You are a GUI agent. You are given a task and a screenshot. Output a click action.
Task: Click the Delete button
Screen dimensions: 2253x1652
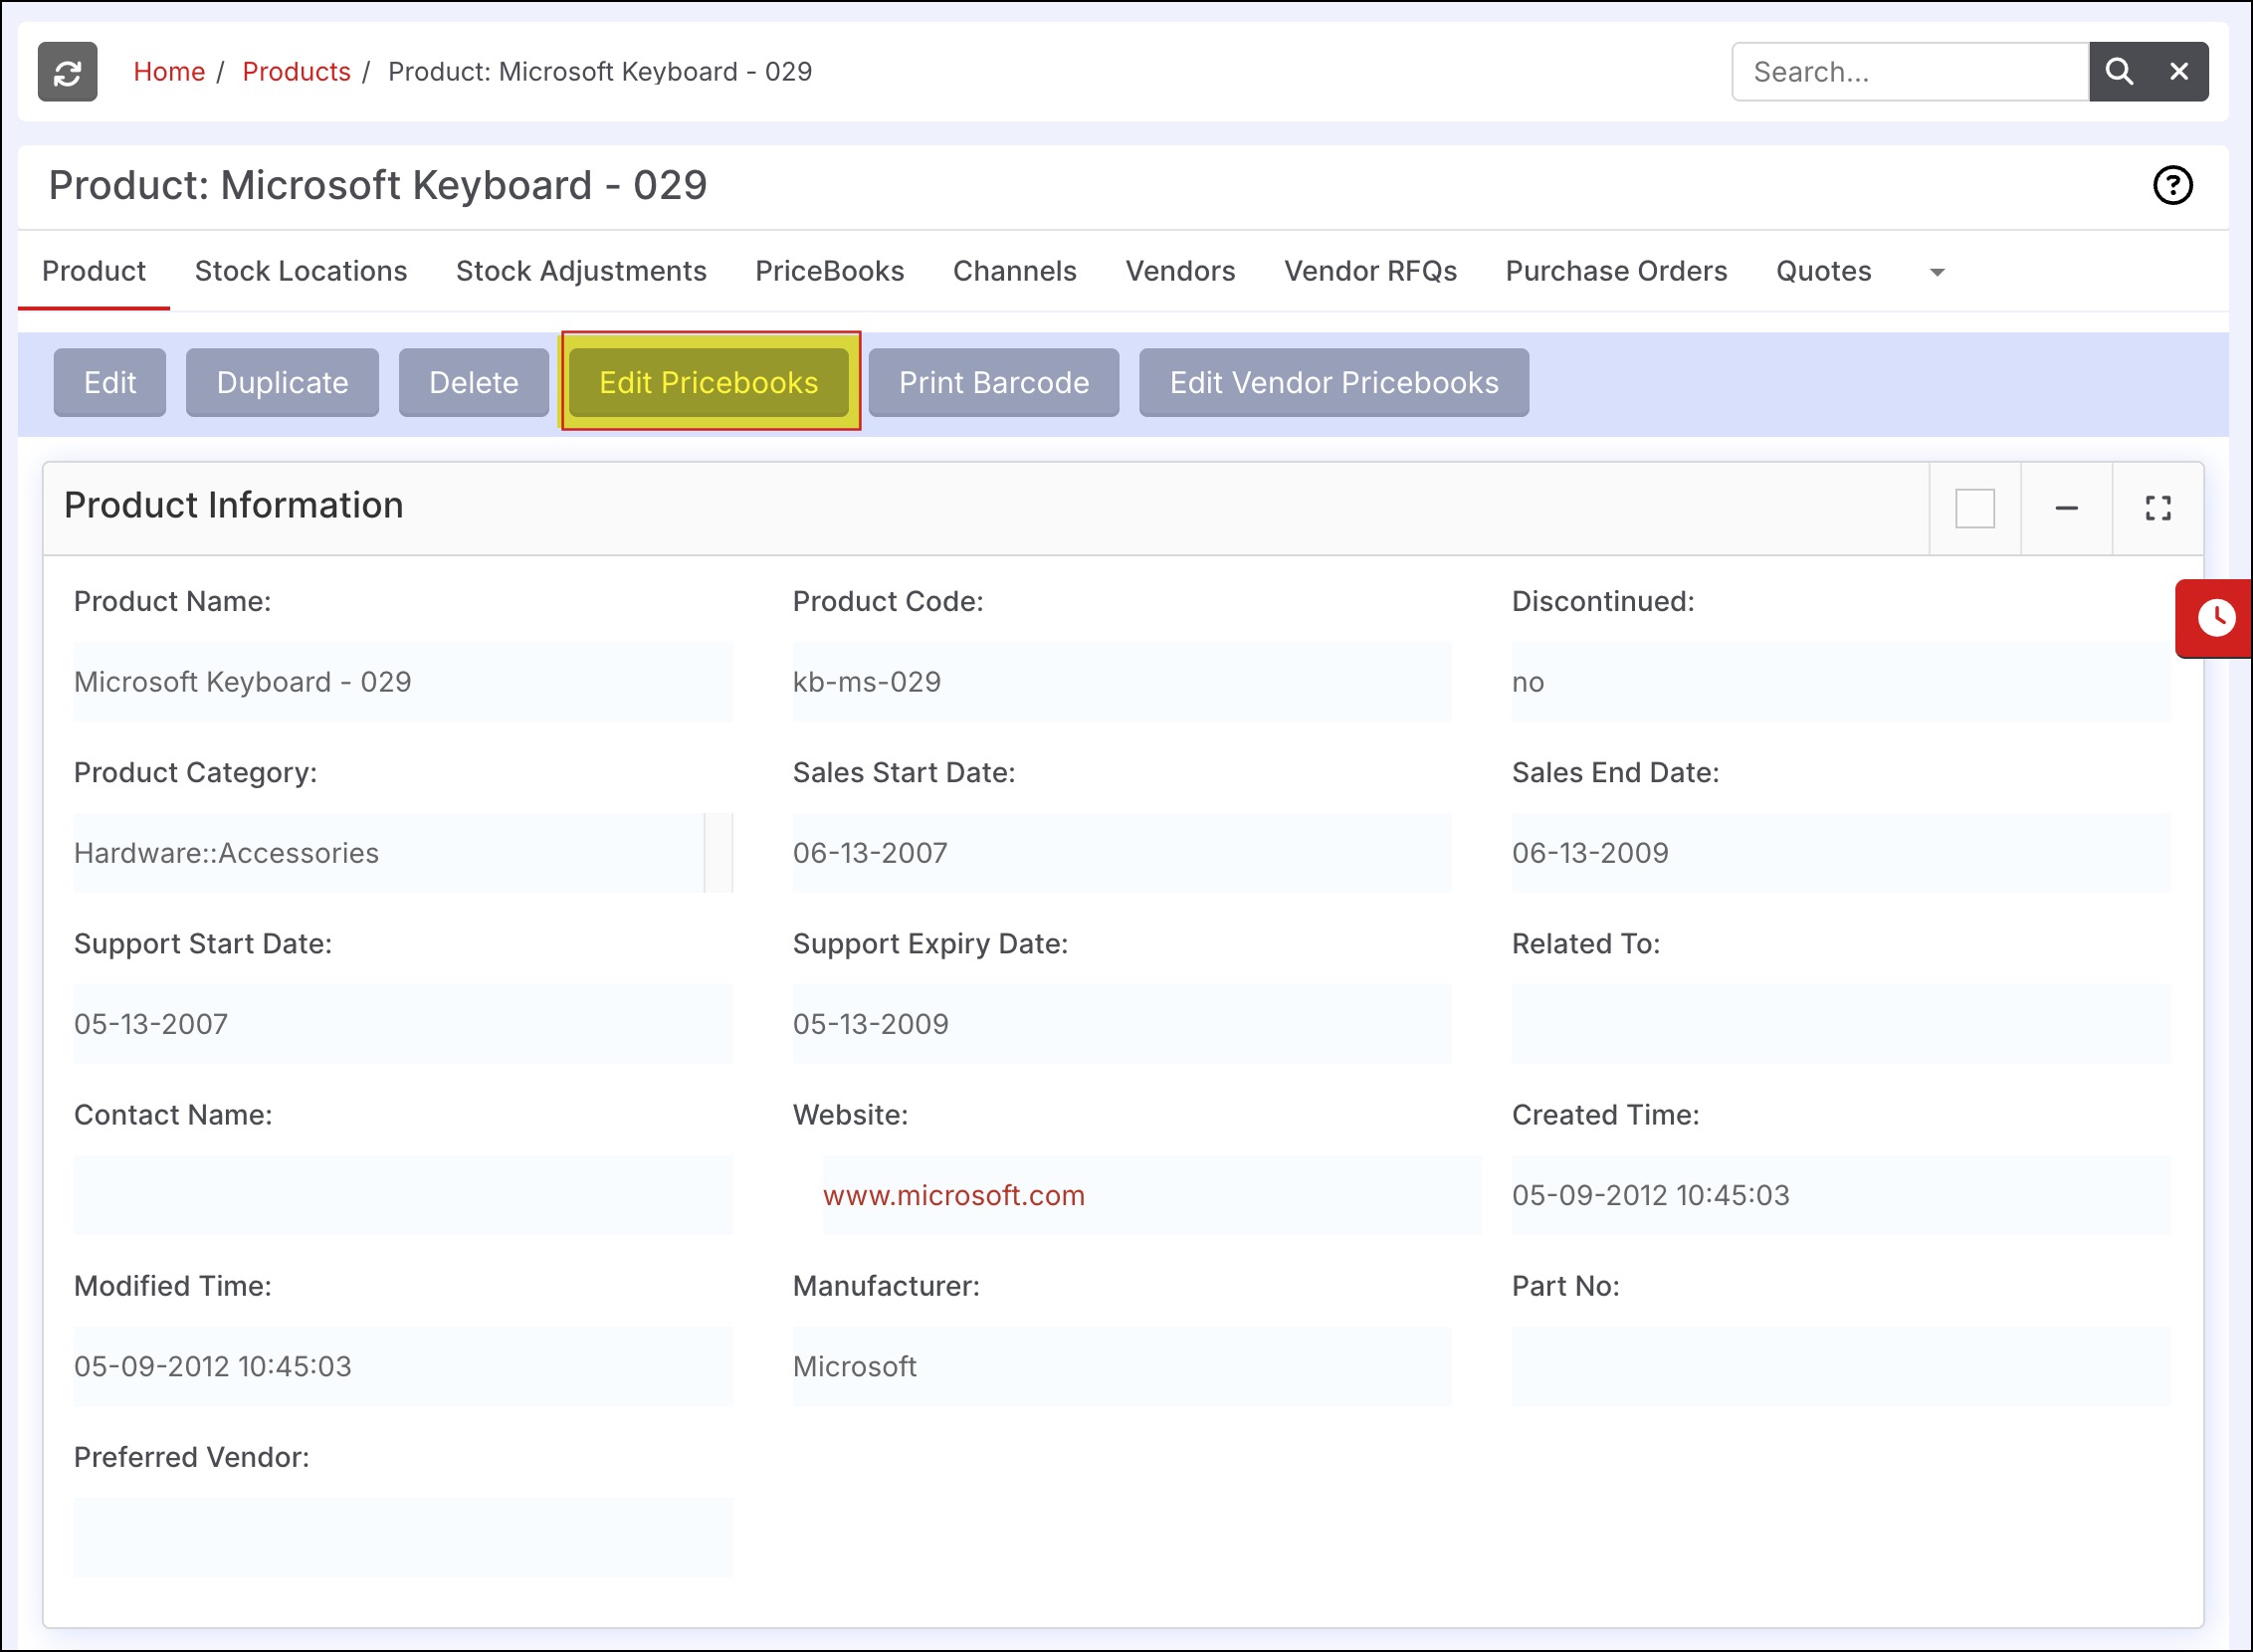[474, 382]
